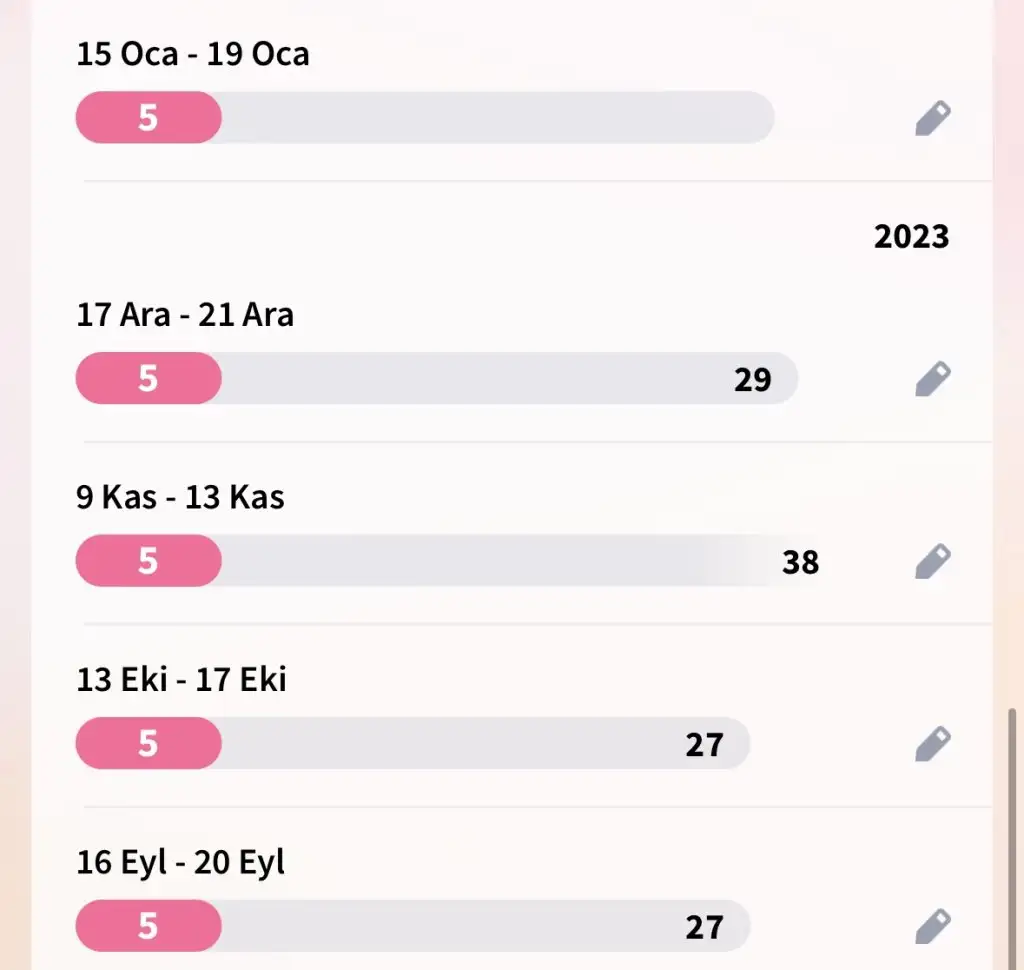Select the 2023 year header

tap(911, 236)
